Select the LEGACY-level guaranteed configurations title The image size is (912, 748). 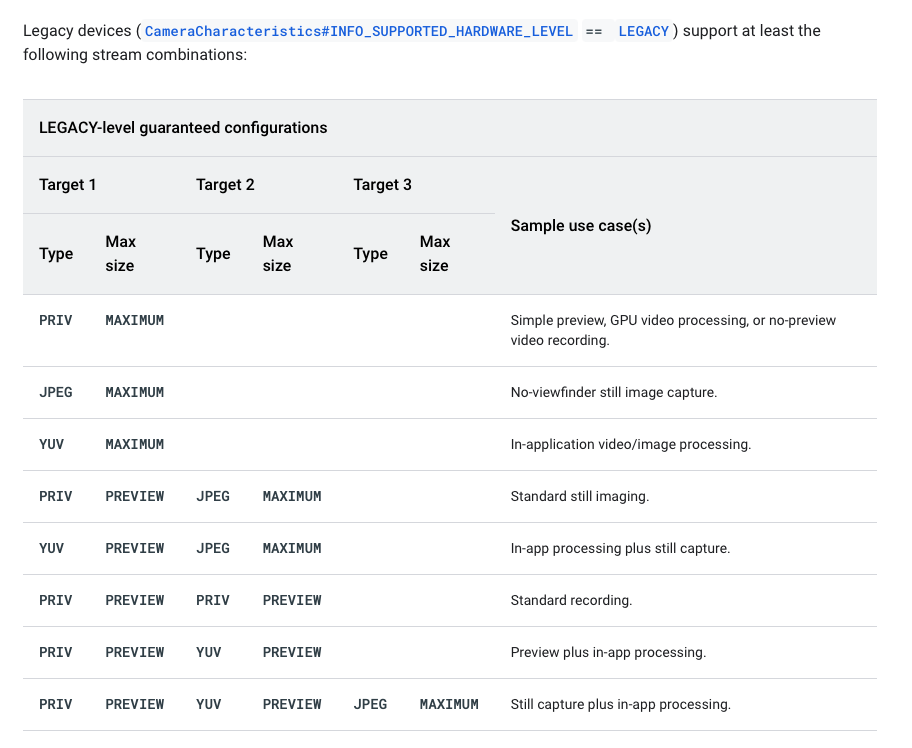(x=183, y=128)
